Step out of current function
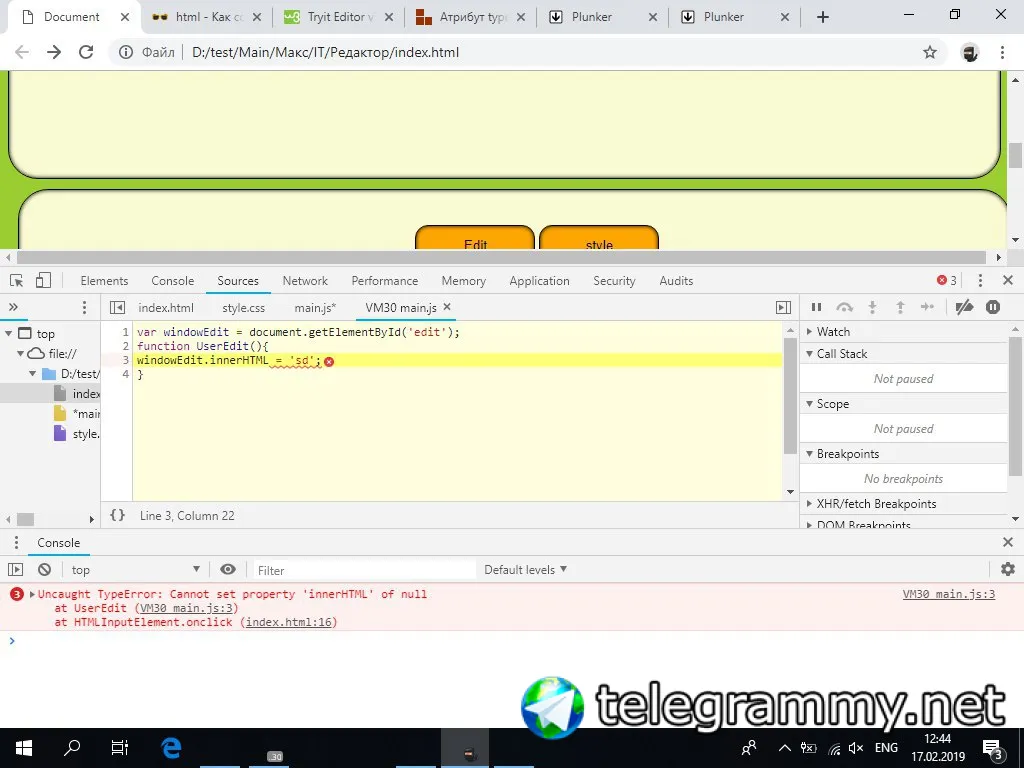 click(x=900, y=307)
